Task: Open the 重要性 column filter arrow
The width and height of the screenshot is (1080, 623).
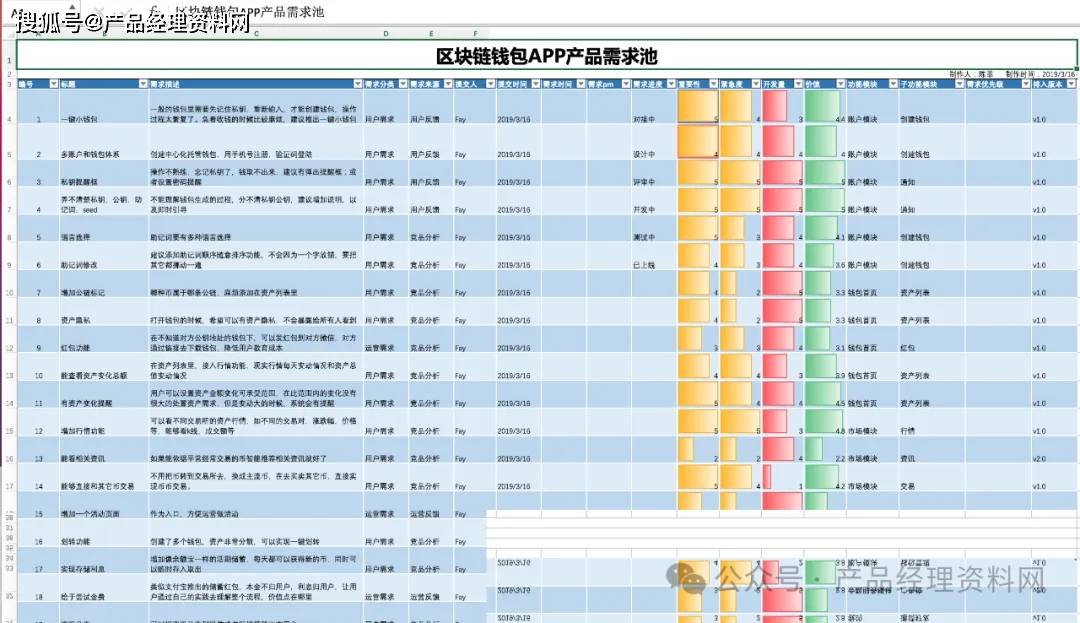Action: tap(712, 85)
